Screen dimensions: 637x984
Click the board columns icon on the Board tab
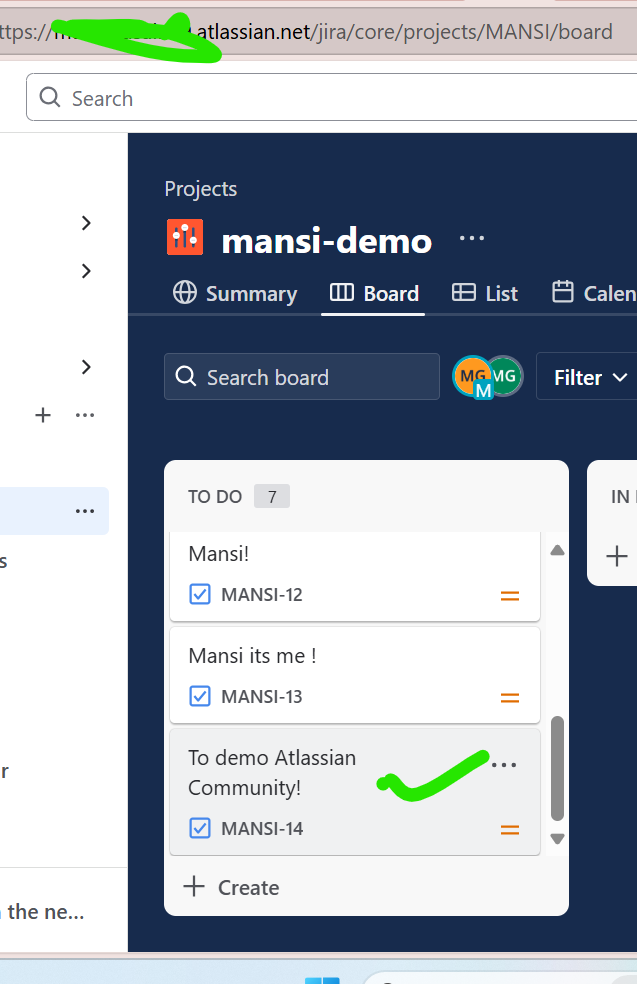click(341, 292)
